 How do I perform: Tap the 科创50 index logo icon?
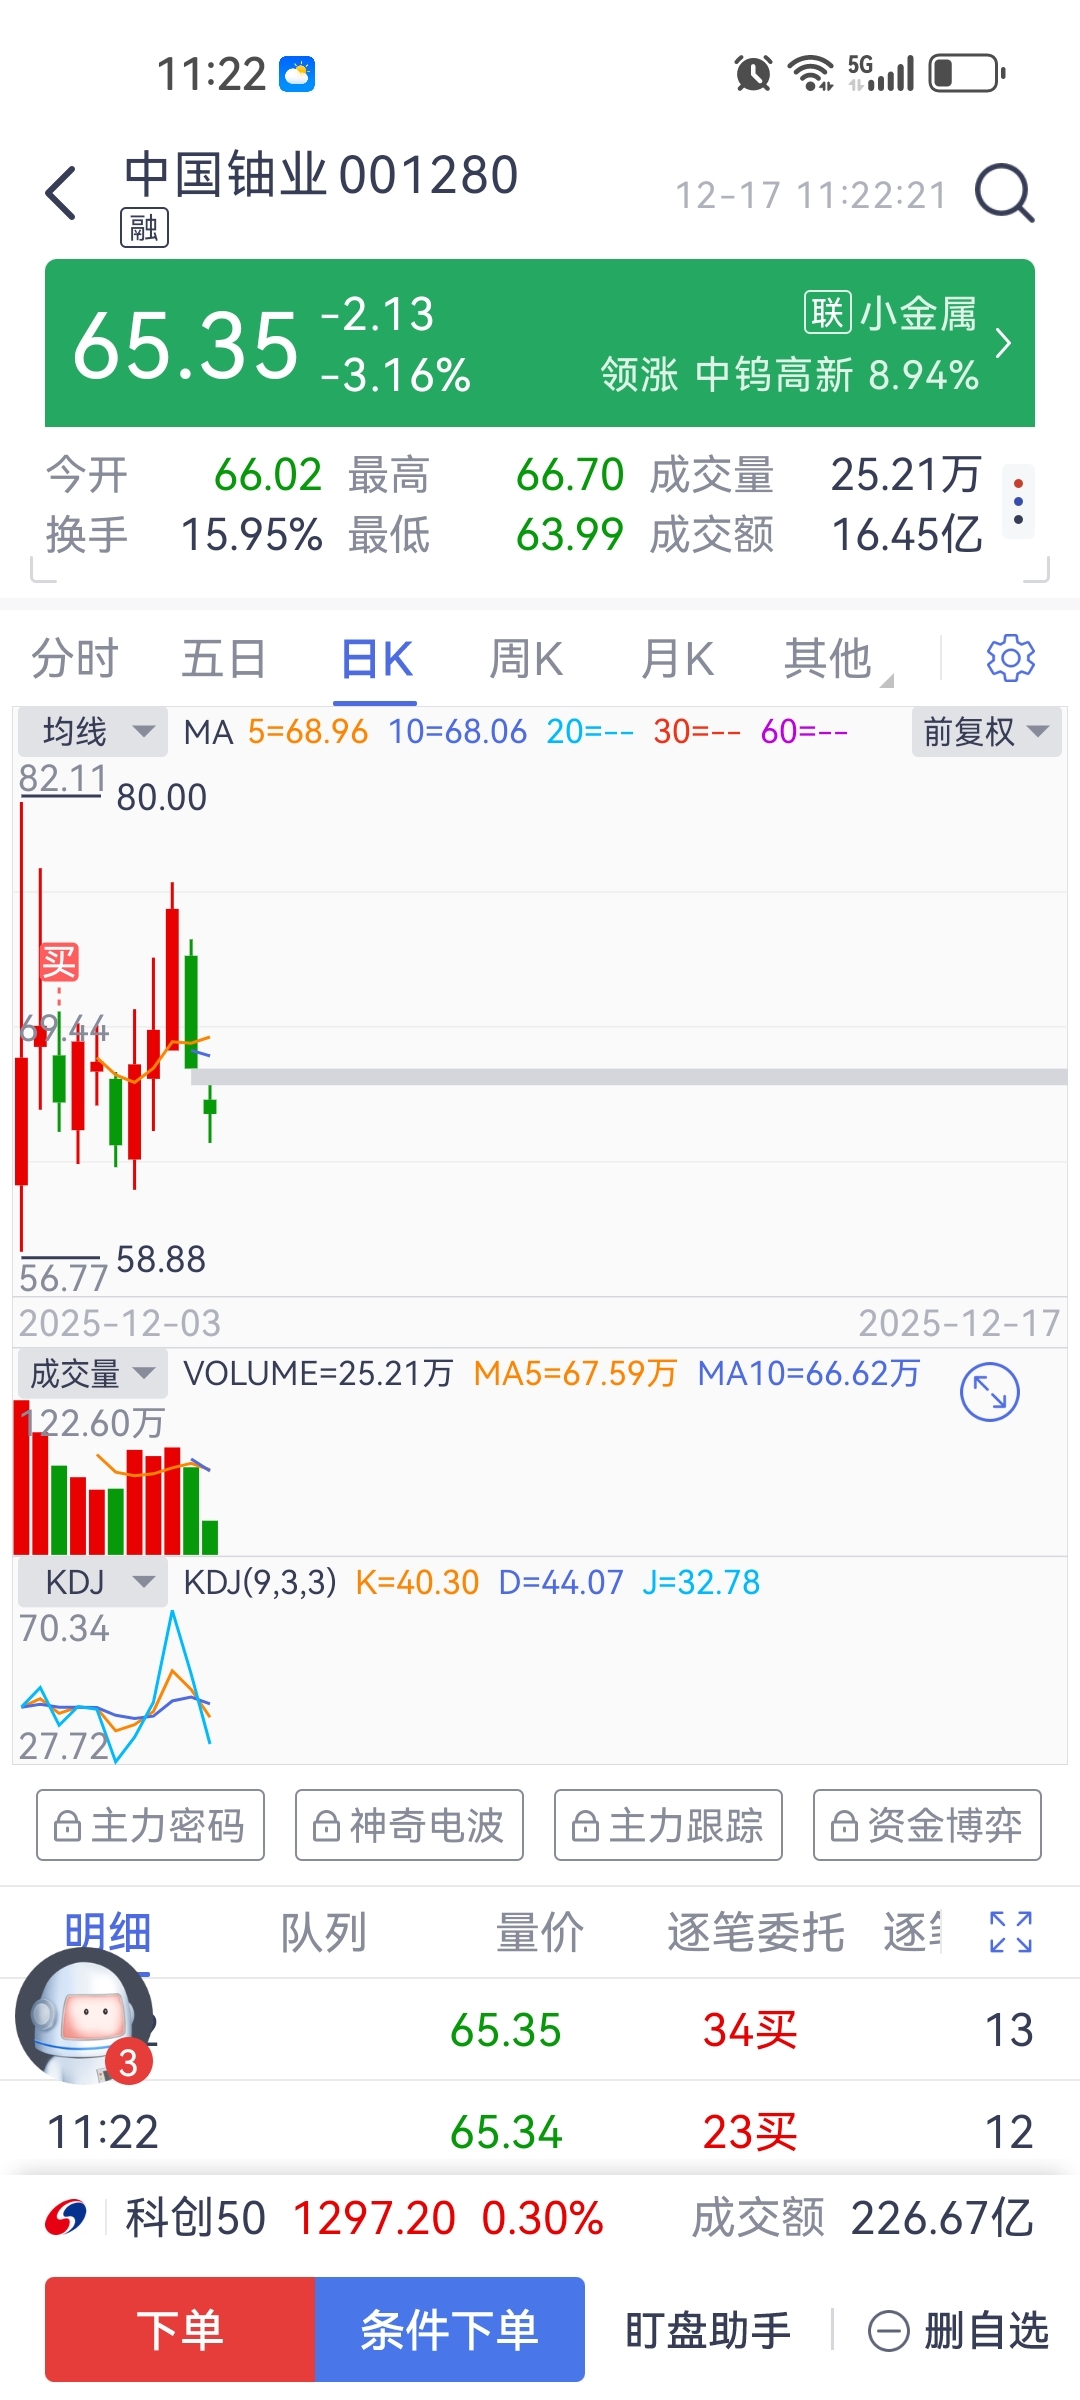pyautogui.click(x=66, y=2218)
